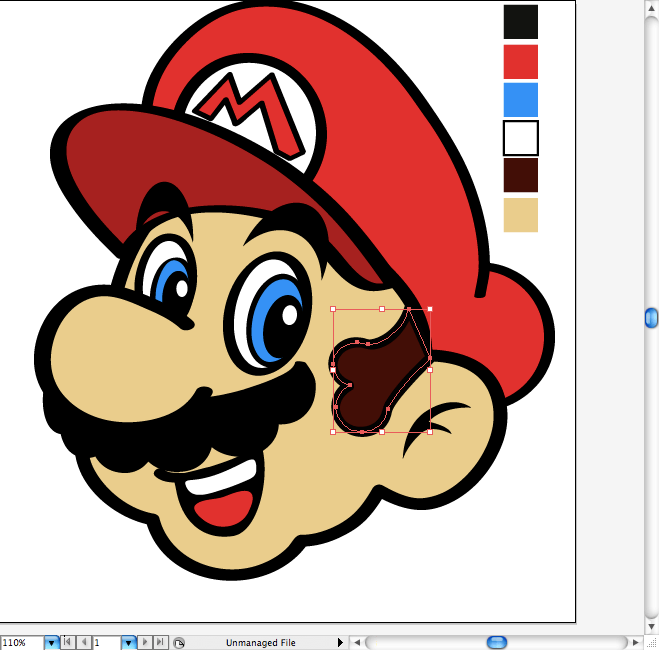Click the horizontal scrollbar right arrow
This screenshot has width=659, height=650.
click(635, 642)
